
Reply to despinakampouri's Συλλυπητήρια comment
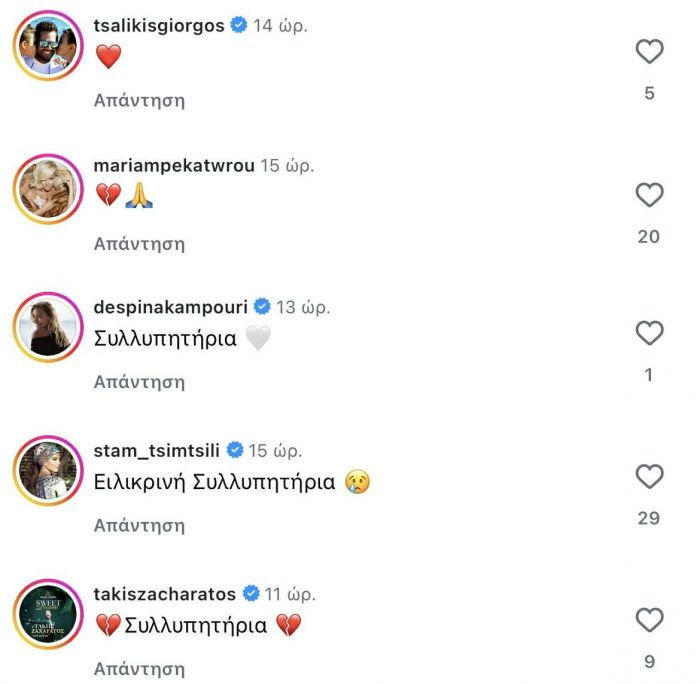(139, 381)
